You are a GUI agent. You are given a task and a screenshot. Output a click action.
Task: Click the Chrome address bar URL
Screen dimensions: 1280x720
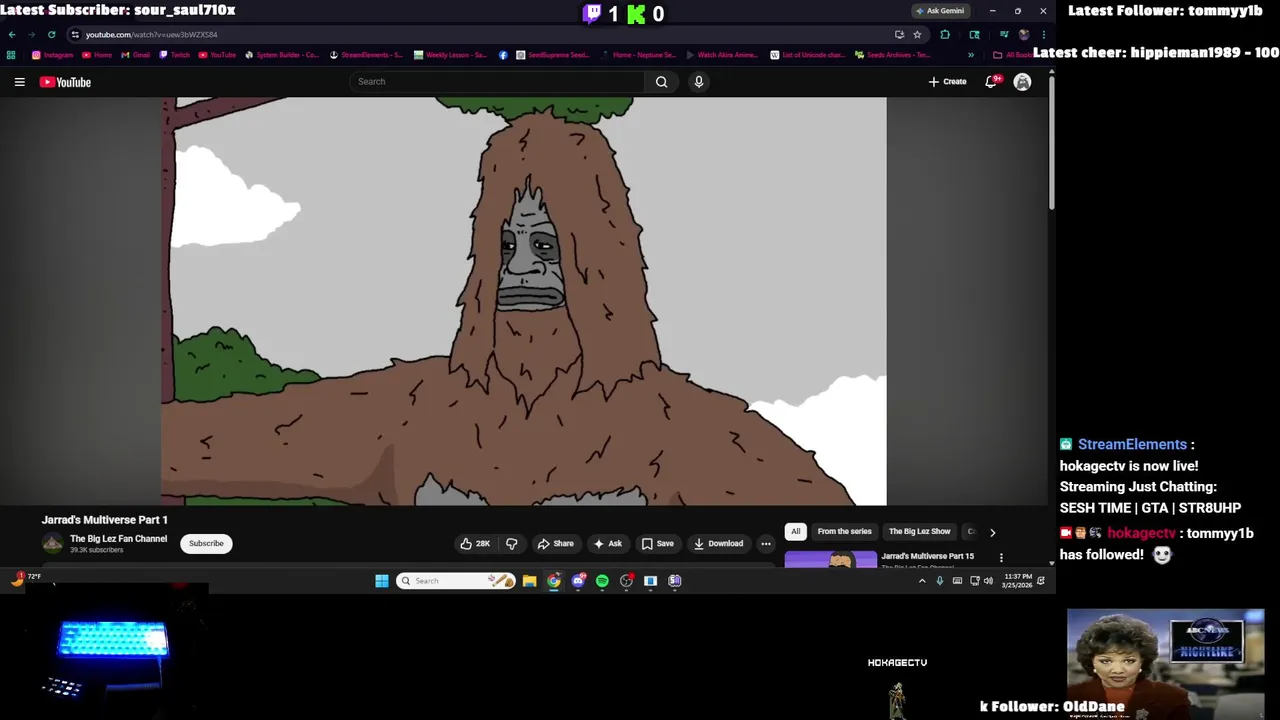pyautogui.click(x=151, y=34)
